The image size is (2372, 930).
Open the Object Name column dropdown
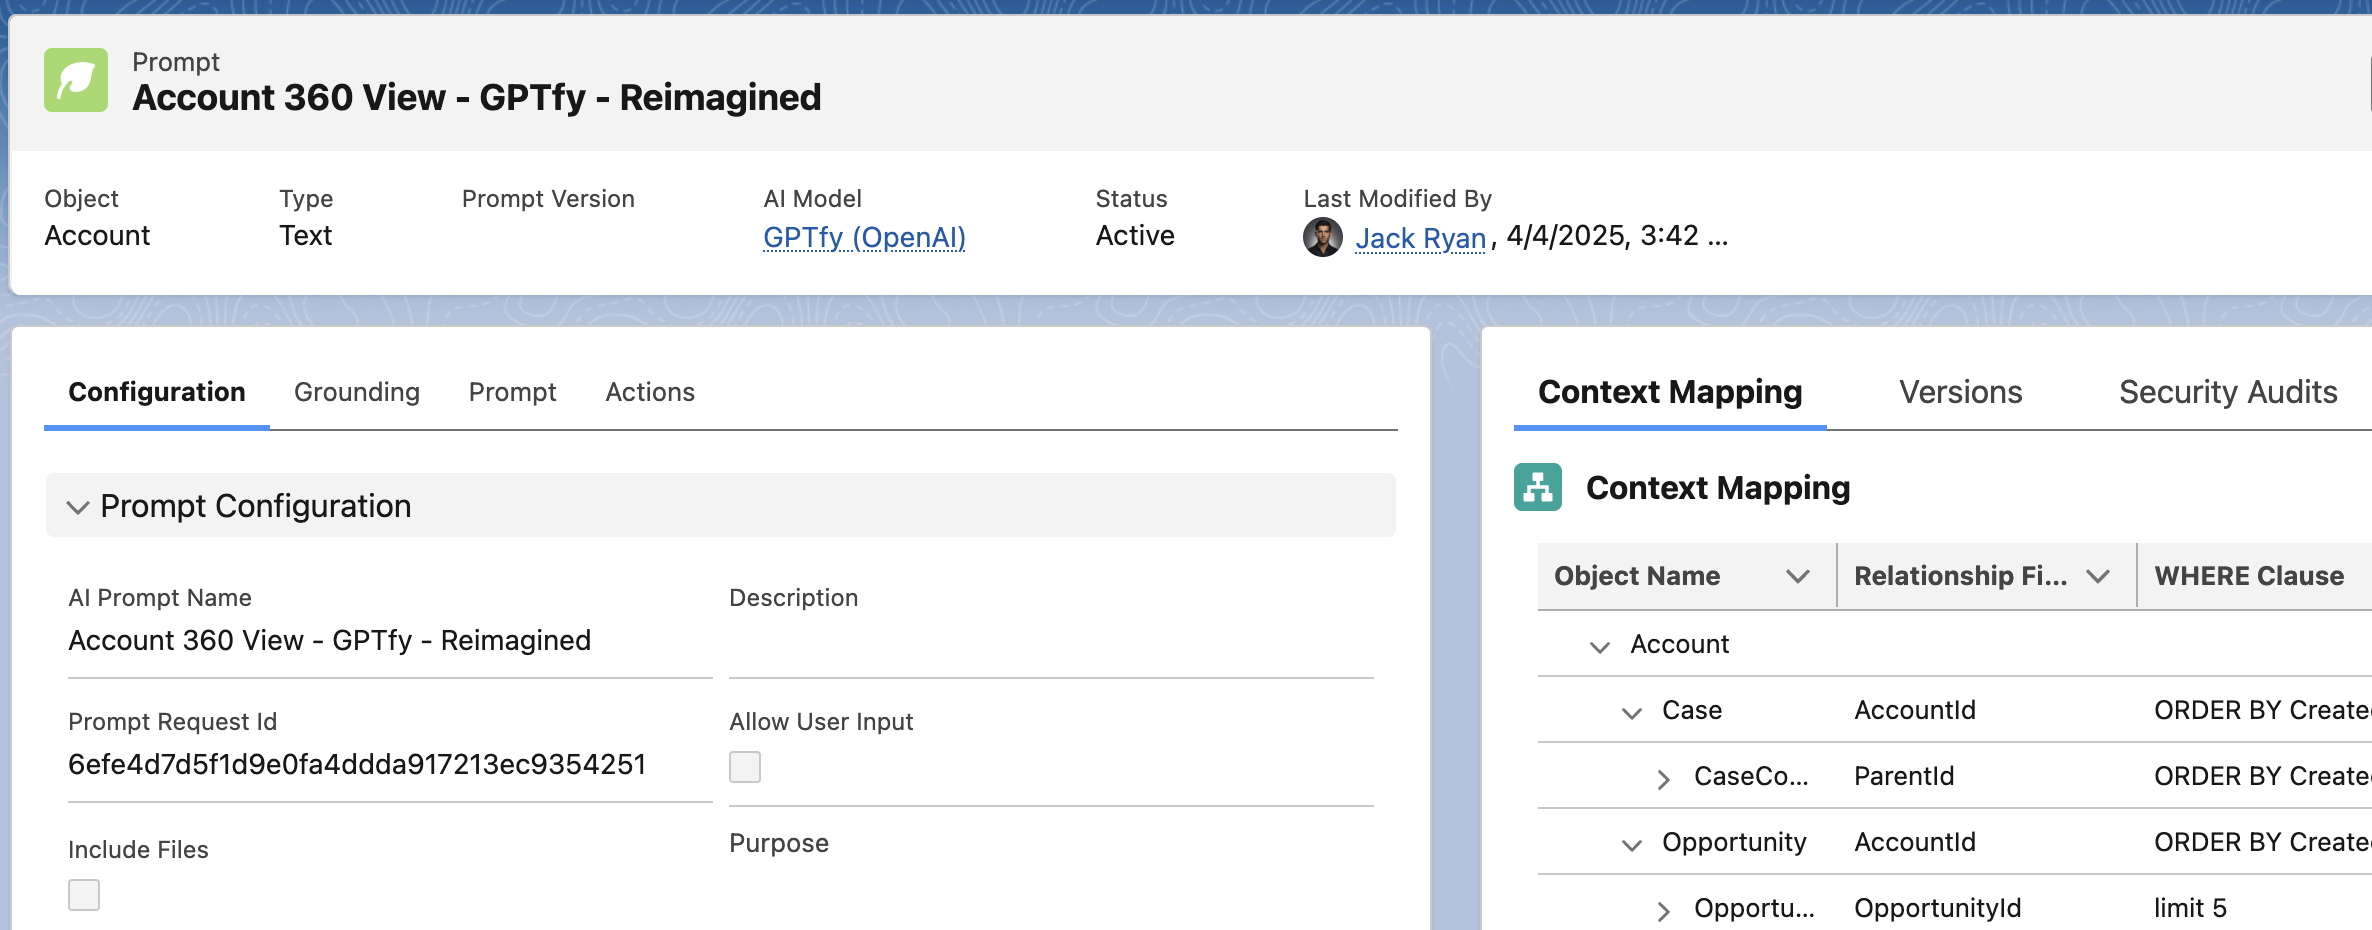[x=1798, y=576]
